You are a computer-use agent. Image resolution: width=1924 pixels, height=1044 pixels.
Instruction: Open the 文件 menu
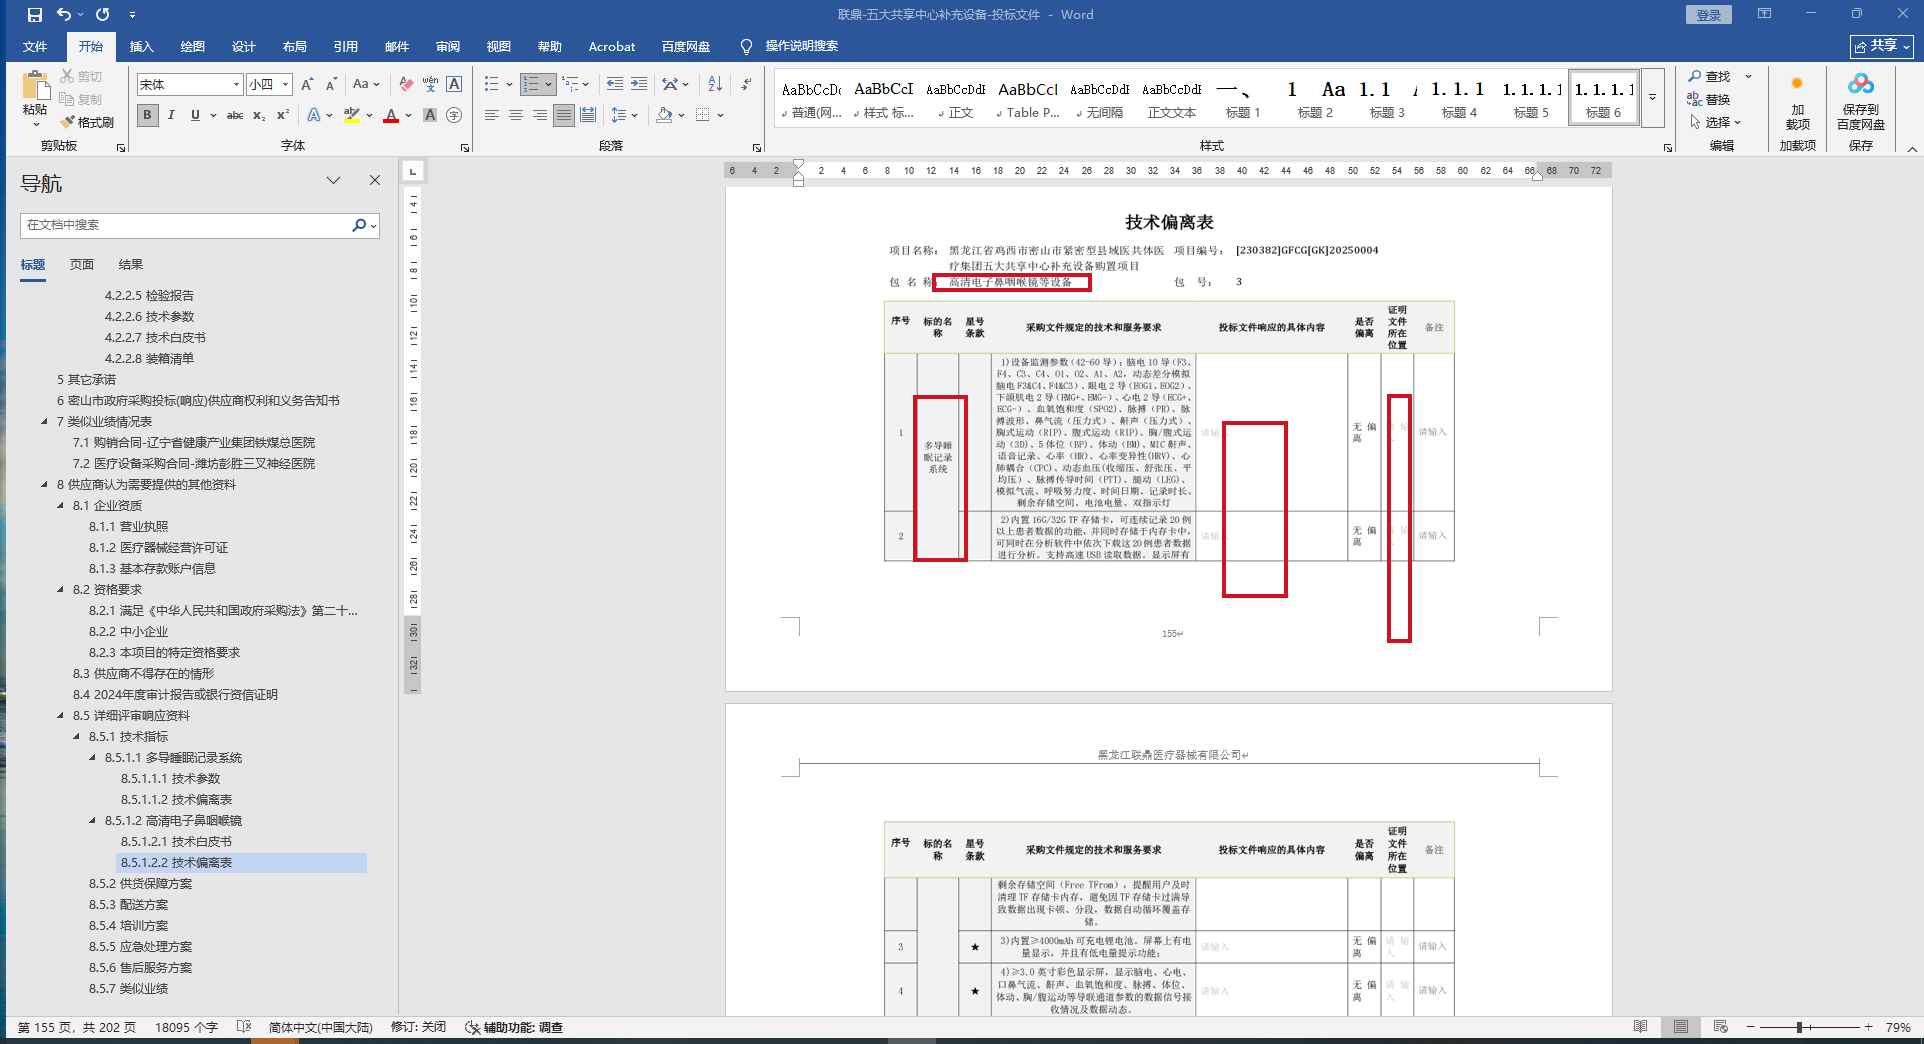point(35,47)
